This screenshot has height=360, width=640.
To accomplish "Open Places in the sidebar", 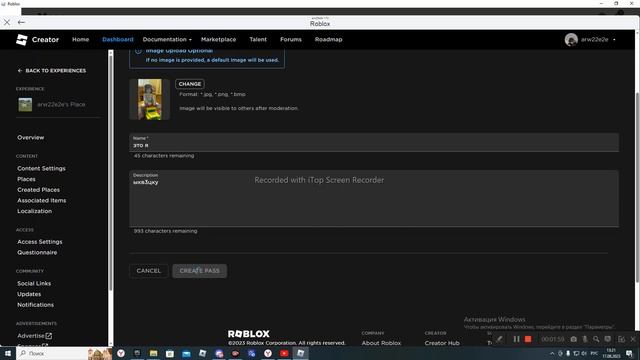I will 26,179.
